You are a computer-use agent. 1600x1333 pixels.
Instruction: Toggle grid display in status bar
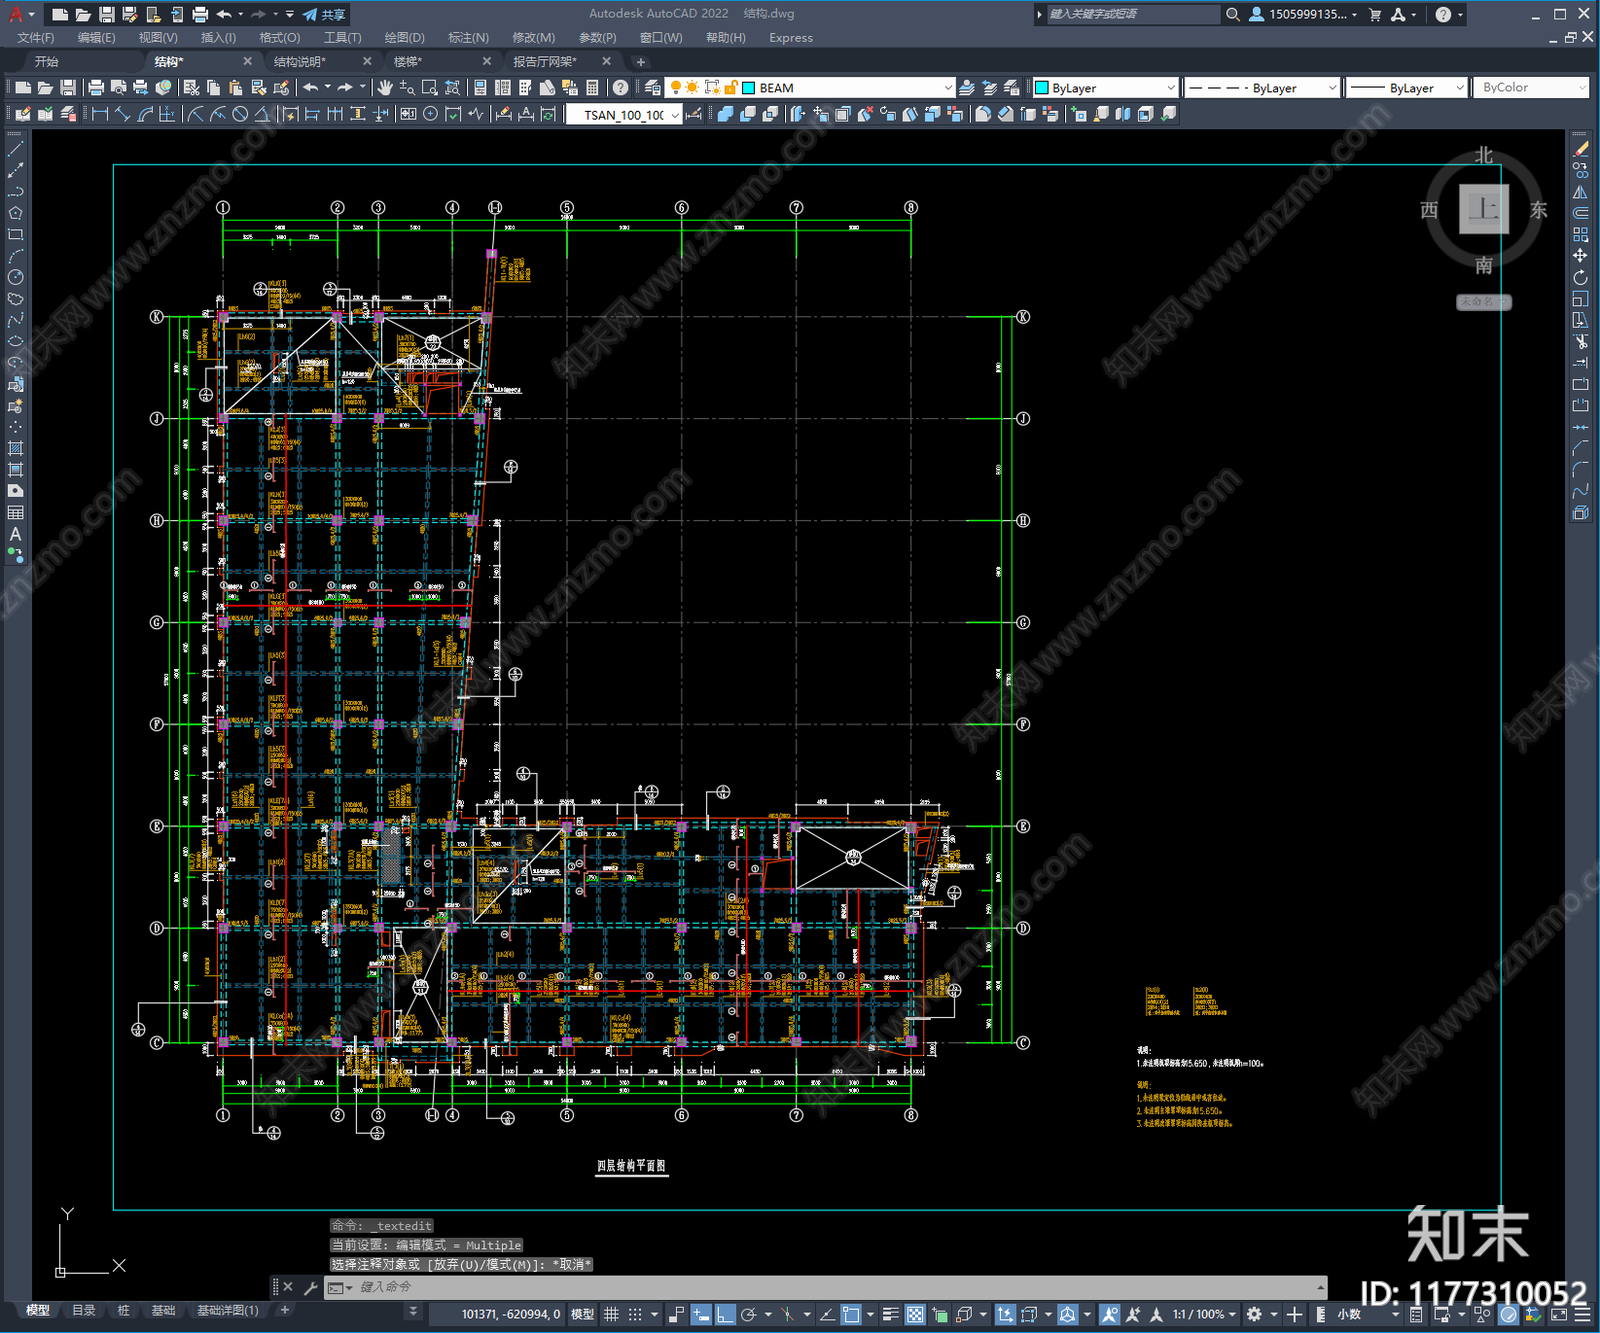(611, 1314)
